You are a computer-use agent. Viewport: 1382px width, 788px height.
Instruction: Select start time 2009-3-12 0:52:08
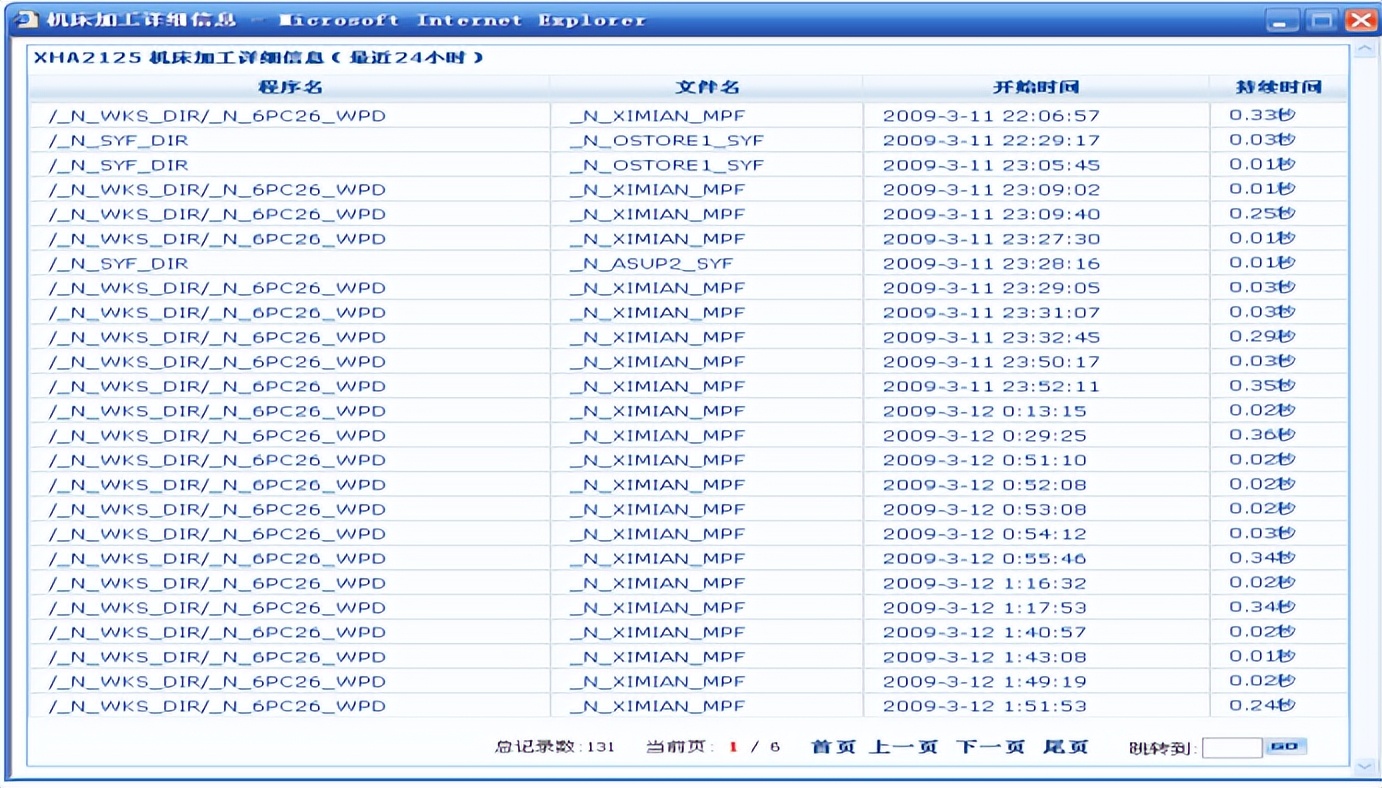coord(984,485)
